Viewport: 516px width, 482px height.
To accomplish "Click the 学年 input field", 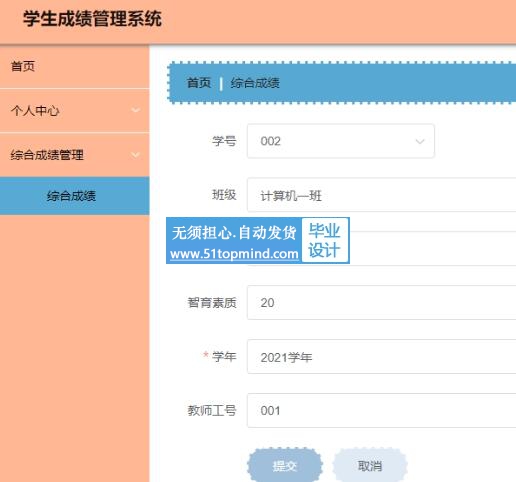I will tap(381, 357).
